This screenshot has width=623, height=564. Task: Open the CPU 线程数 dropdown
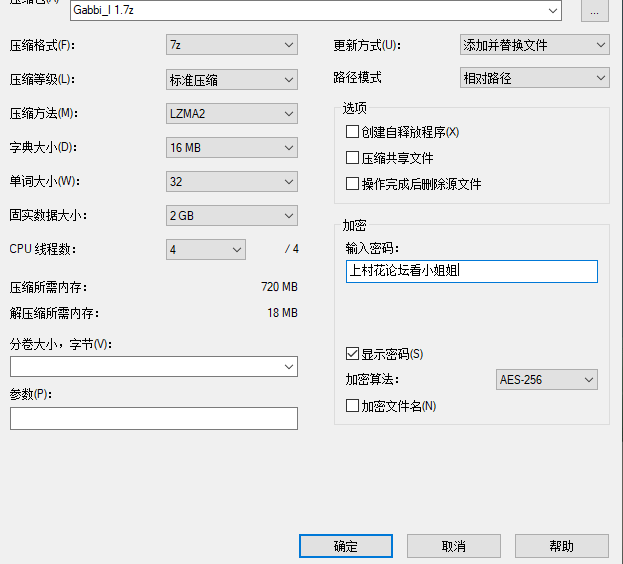(205, 249)
